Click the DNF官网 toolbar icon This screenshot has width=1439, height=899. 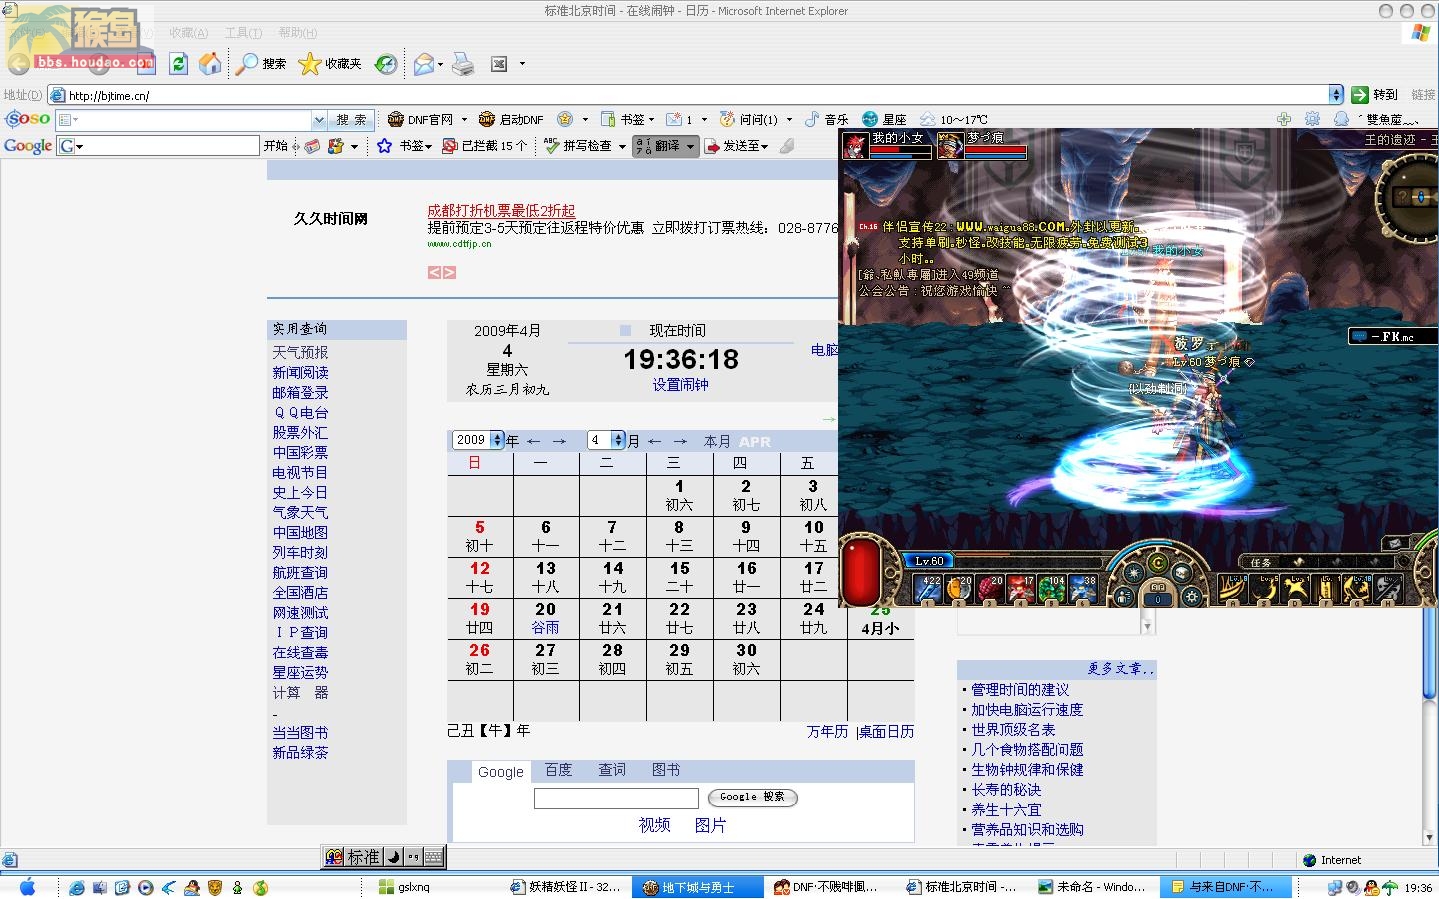(396, 119)
